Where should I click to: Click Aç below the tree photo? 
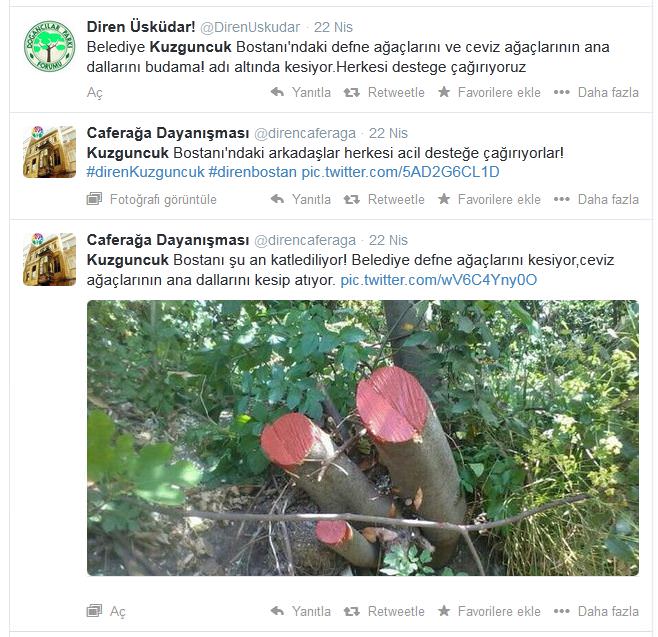point(106,611)
